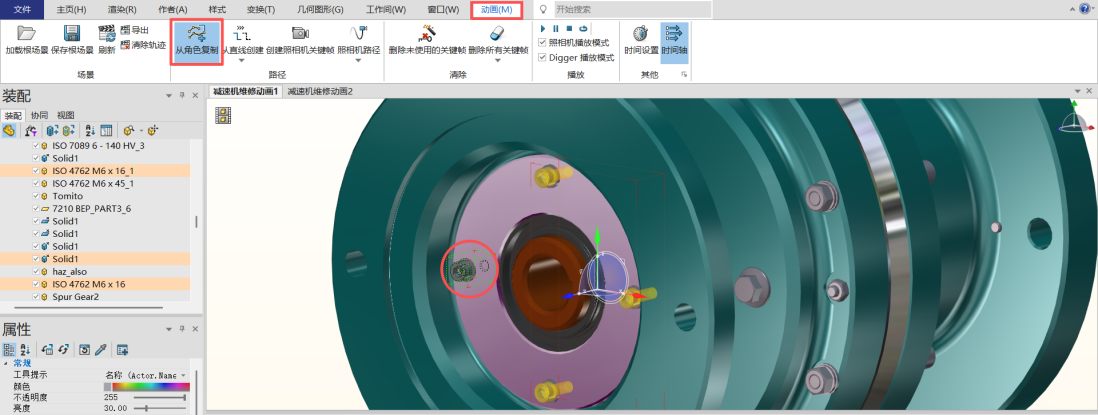Screen dimensions: 1098x415
Task: Click the 3D axis compass in viewport
Action: click(x=1073, y=117)
